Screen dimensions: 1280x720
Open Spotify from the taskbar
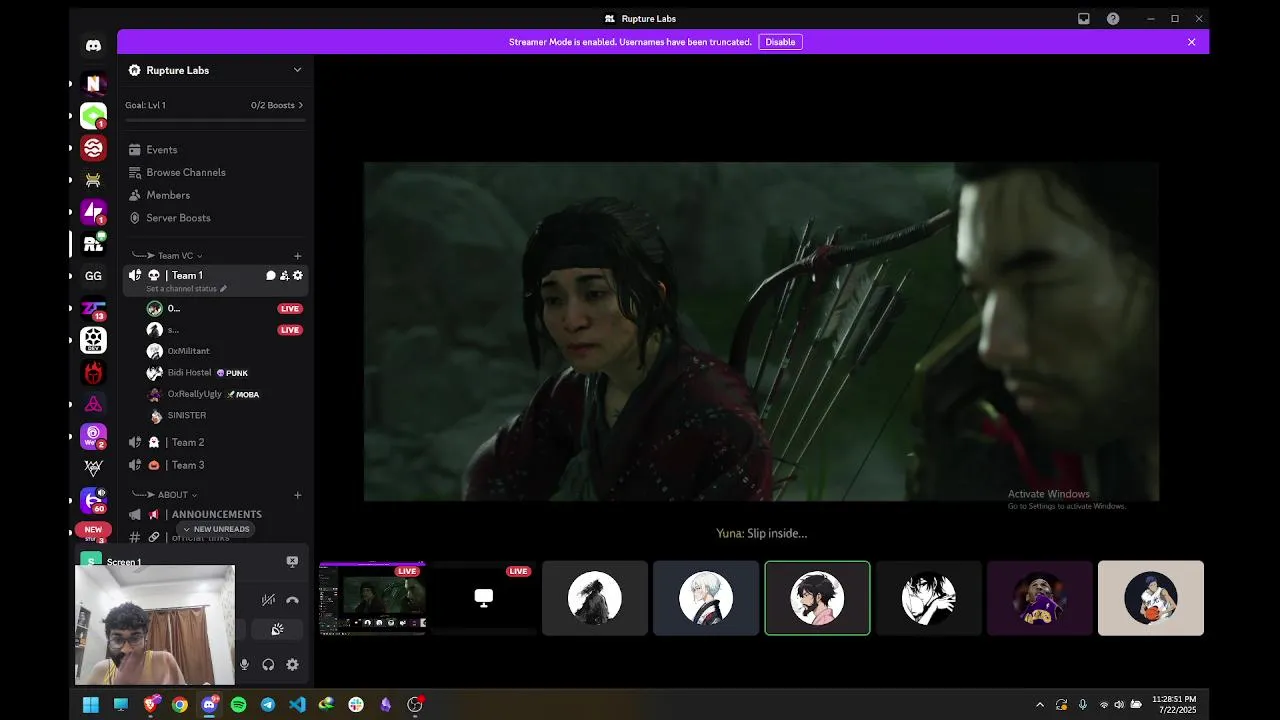(238, 705)
